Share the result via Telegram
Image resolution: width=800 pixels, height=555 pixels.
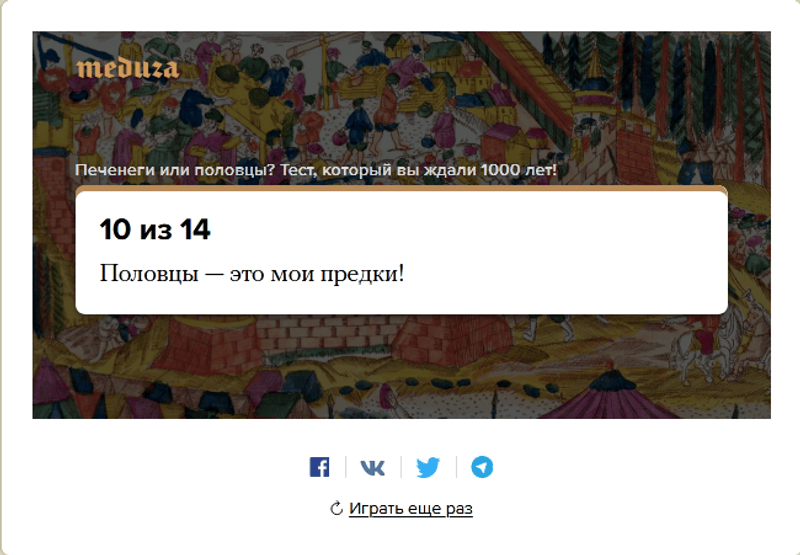tap(482, 467)
